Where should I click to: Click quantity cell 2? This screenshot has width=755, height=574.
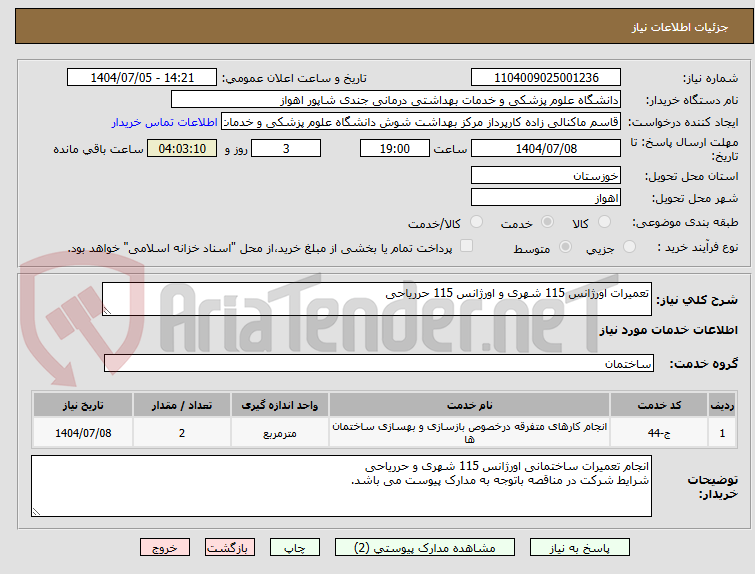pos(182,433)
